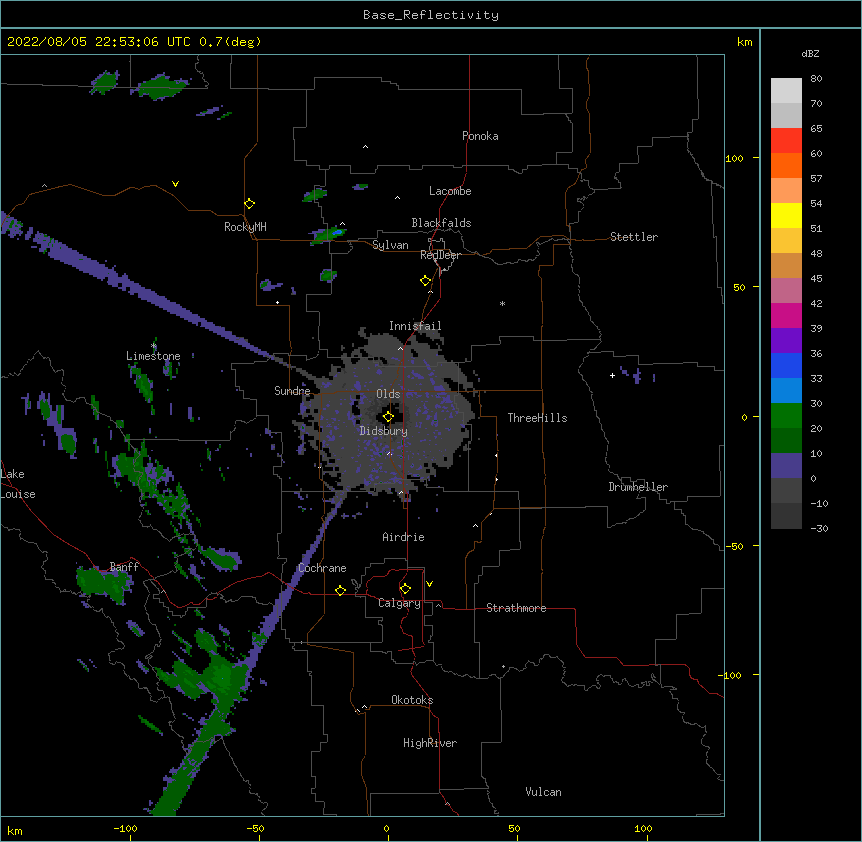Click the yellow diamond marker south of RedDeer

[425, 281]
